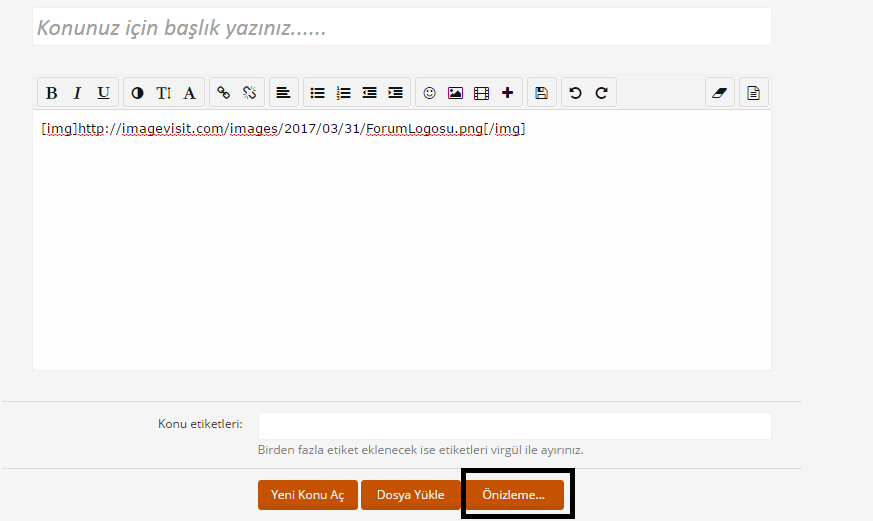The width and height of the screenshot is (873, 521).
Task: Save the draft with the floppy disk icon
Action: [541, 93]
